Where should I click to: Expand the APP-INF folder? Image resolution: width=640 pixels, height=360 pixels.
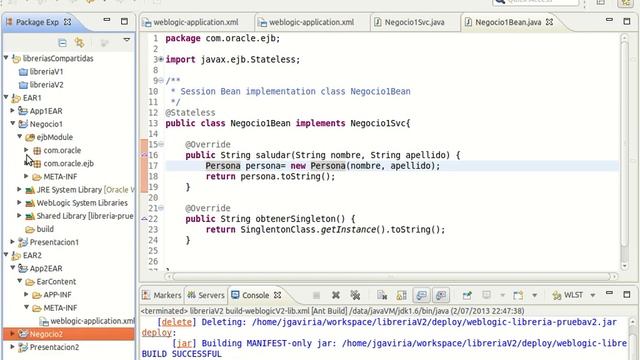coord(26,294)
